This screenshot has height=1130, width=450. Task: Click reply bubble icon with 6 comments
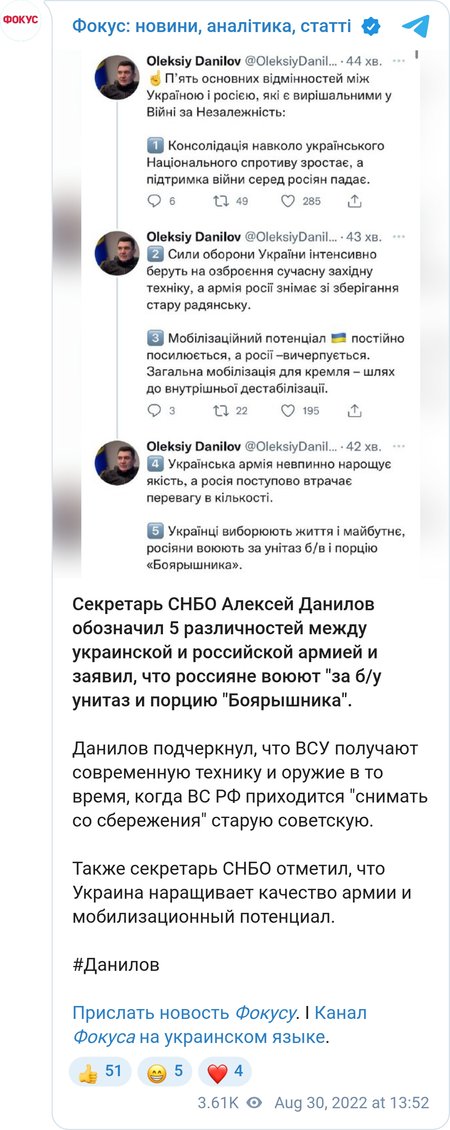(154, 201)
